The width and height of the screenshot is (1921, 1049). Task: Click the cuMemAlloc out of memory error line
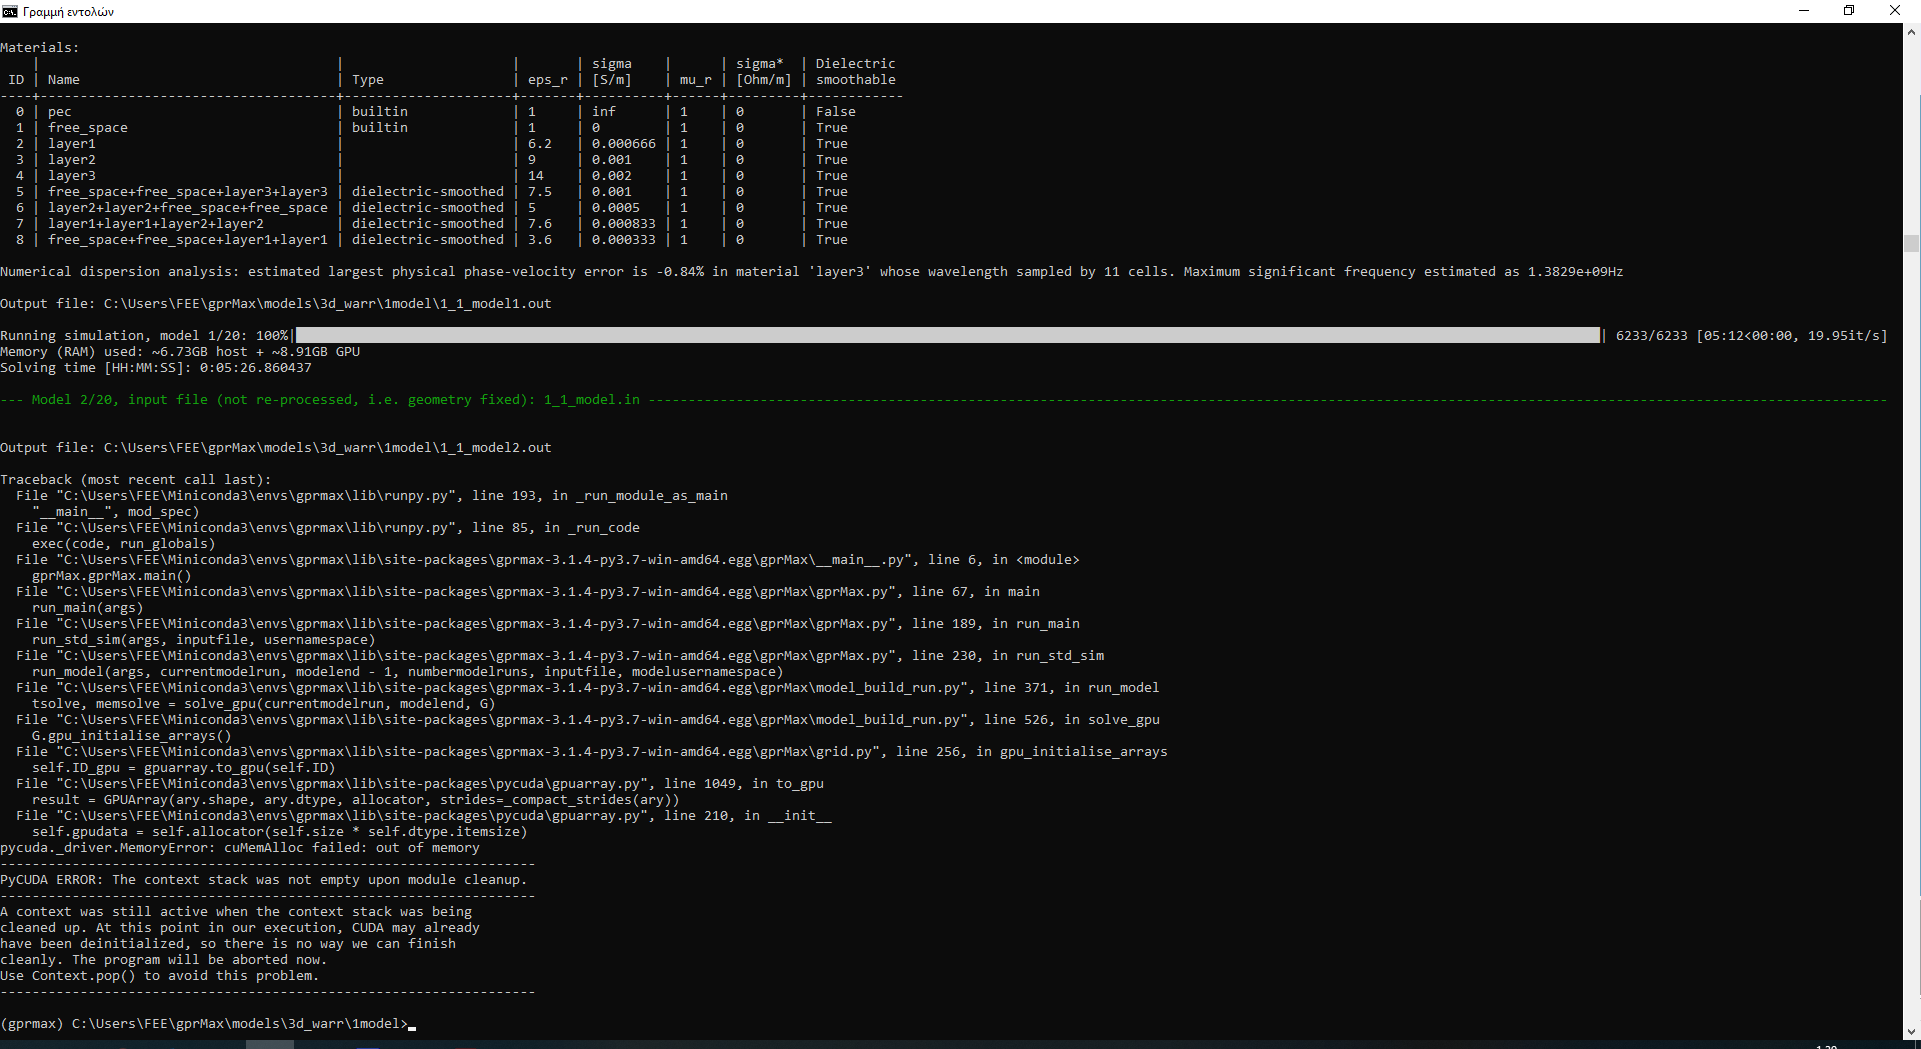coord(240,847)
